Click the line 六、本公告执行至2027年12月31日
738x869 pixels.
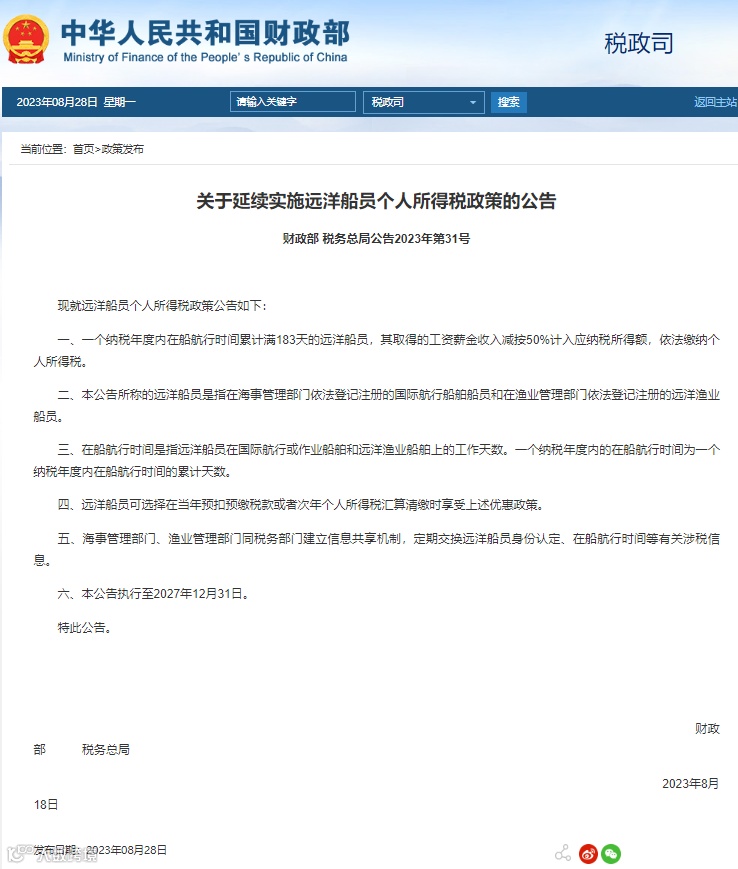pos(153,594)
